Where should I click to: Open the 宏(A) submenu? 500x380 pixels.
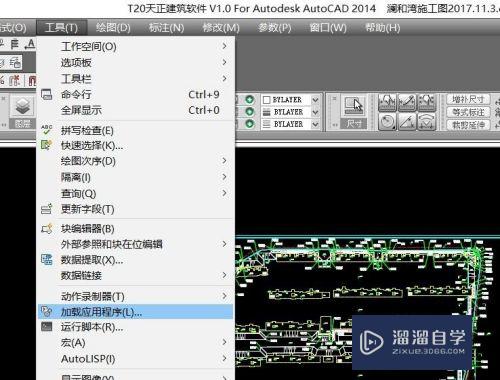pos(136,342)
